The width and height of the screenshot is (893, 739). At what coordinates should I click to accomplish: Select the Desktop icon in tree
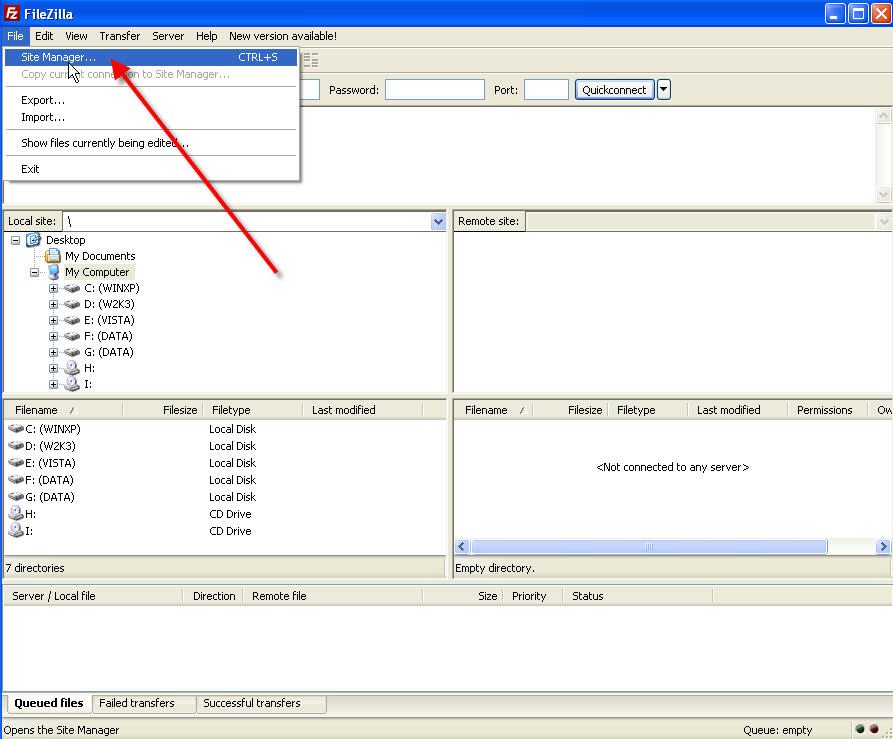click(34, 240)
